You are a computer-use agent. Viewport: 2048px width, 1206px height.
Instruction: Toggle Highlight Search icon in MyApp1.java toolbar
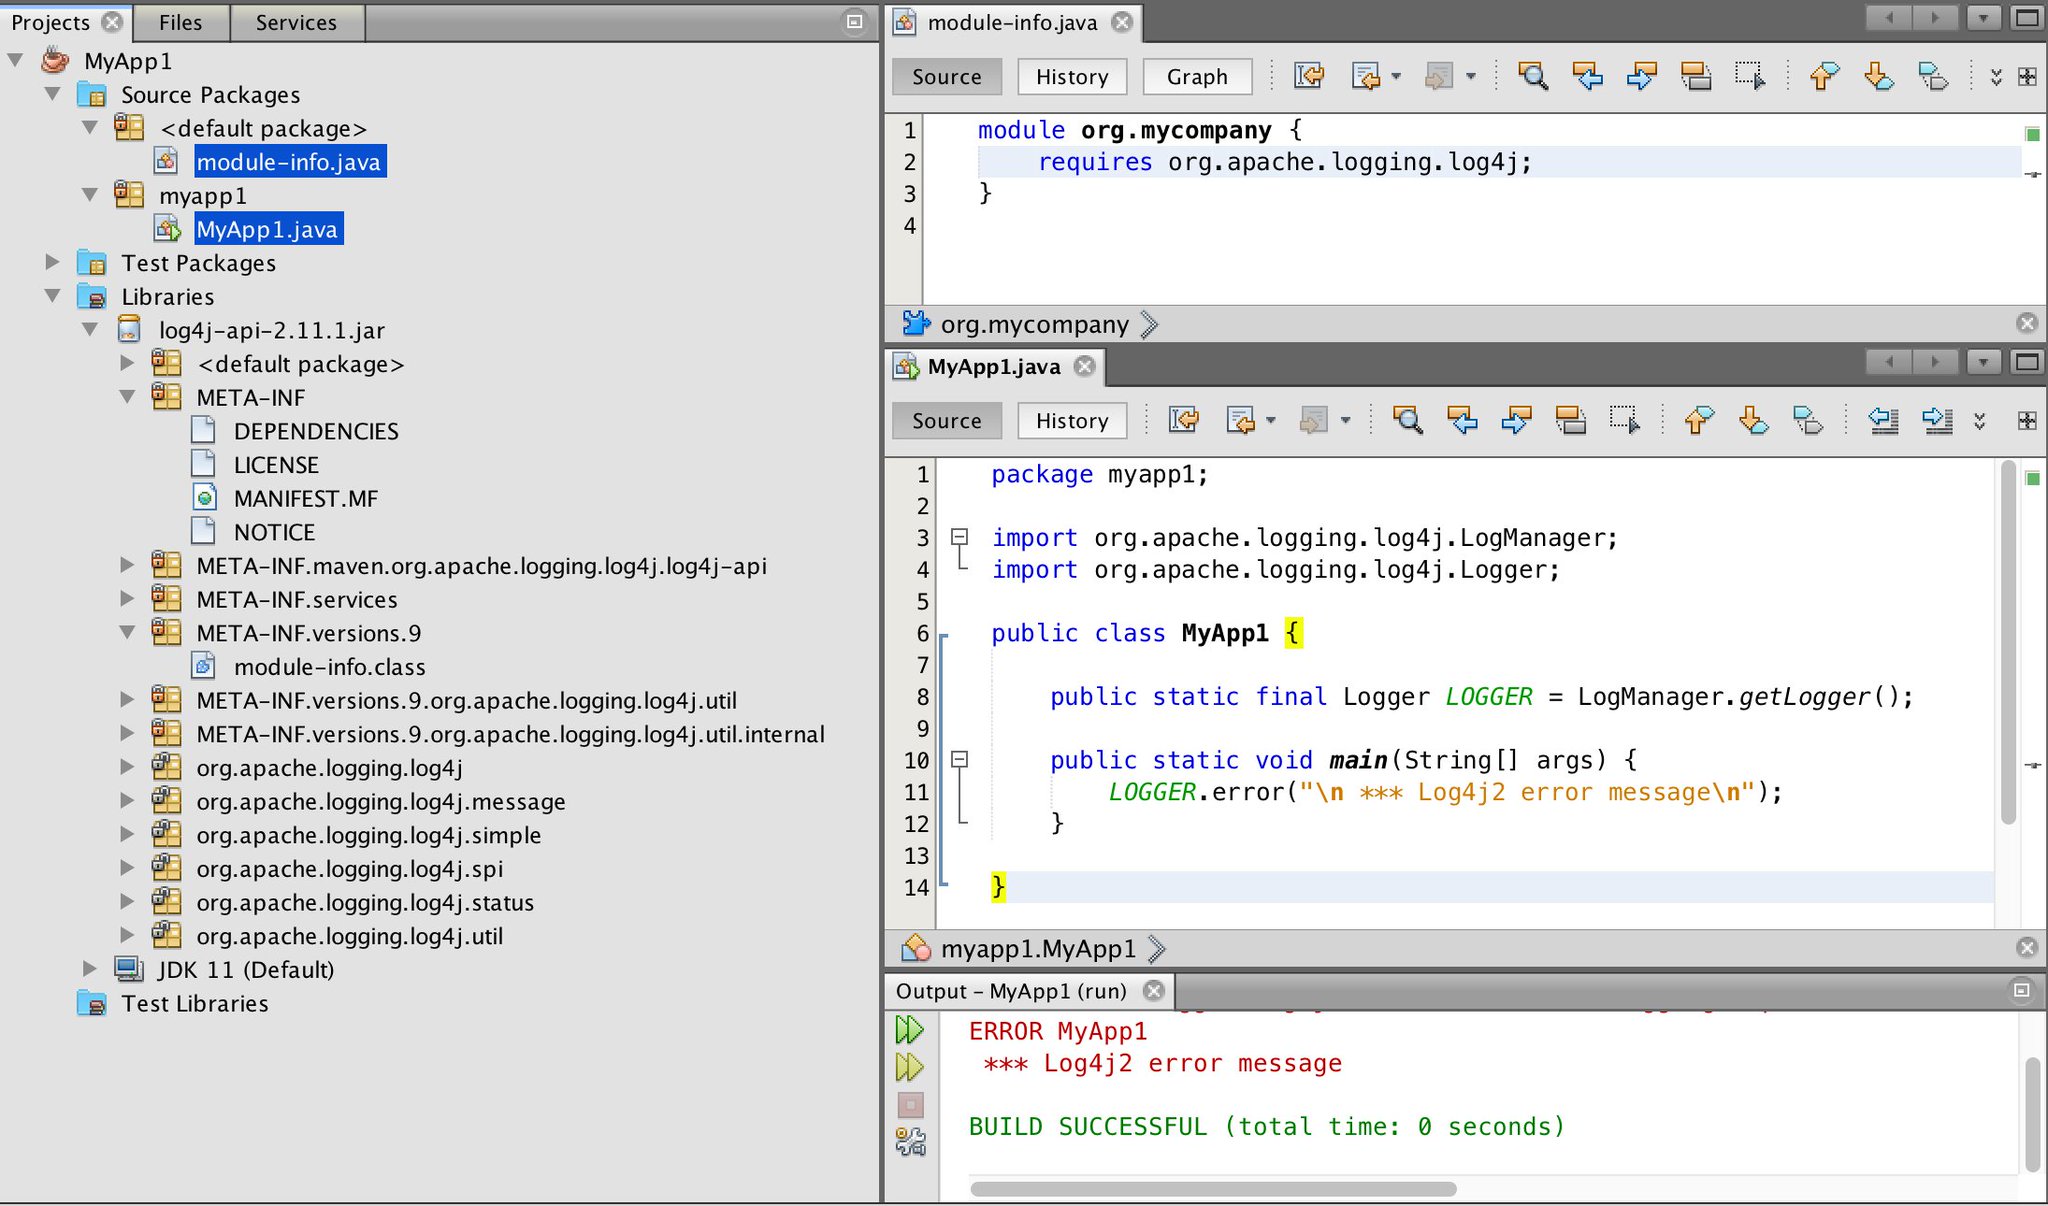[1570, 420]
